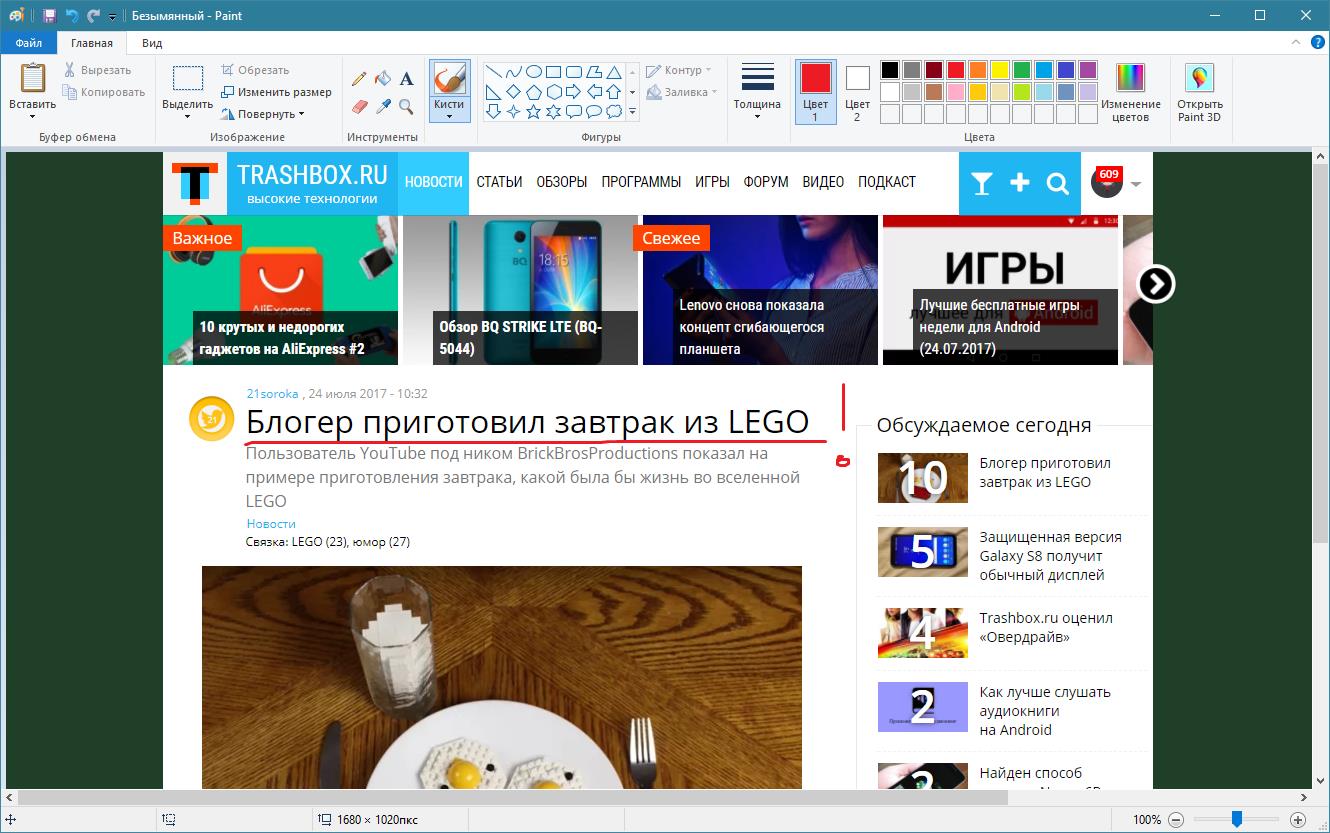Click the Обрезать crop button

point(255,70)
